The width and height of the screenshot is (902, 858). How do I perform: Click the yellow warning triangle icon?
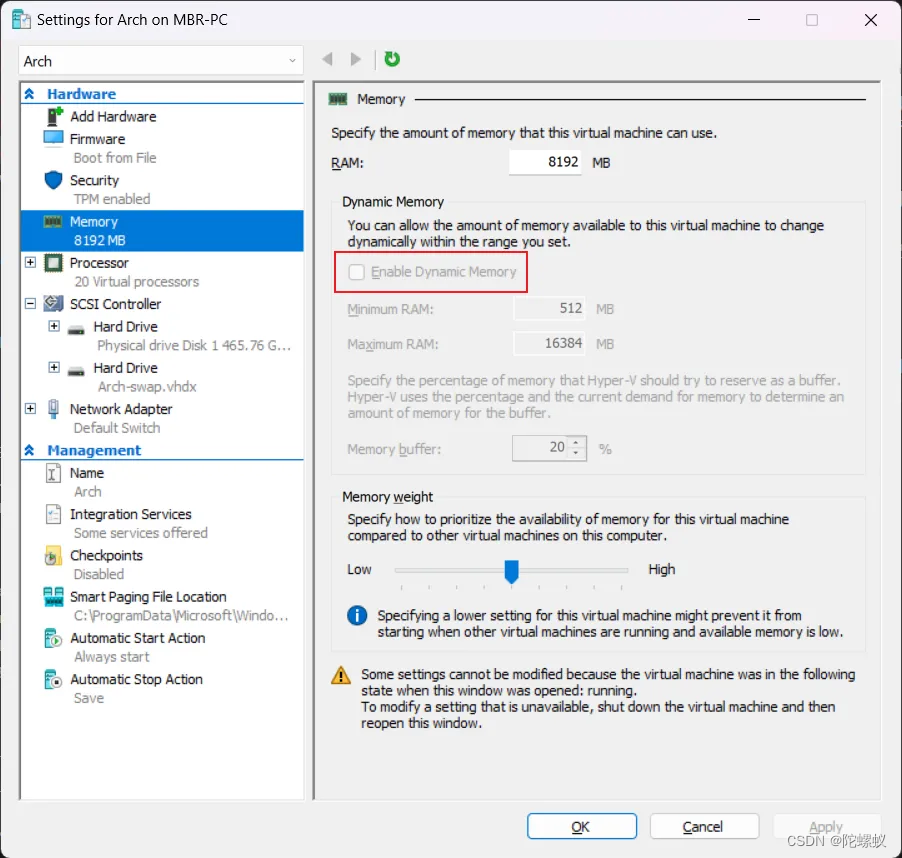point(341,675)
